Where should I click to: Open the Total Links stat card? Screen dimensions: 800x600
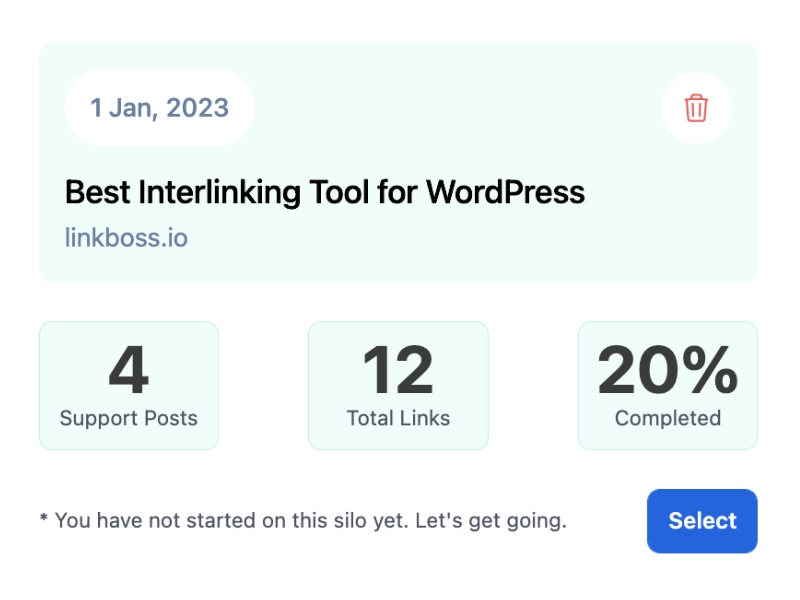click(x=398, y=386)
